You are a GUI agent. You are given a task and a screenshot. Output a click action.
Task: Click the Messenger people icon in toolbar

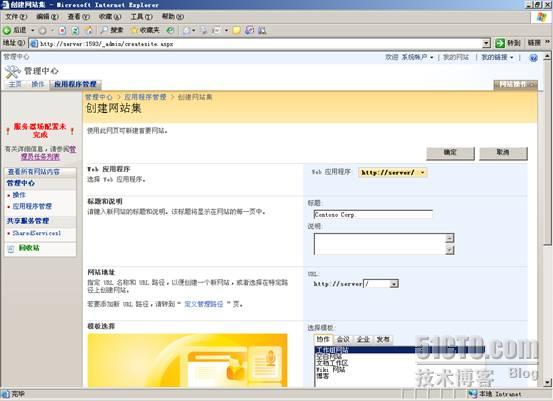click(x=262, y=31)
